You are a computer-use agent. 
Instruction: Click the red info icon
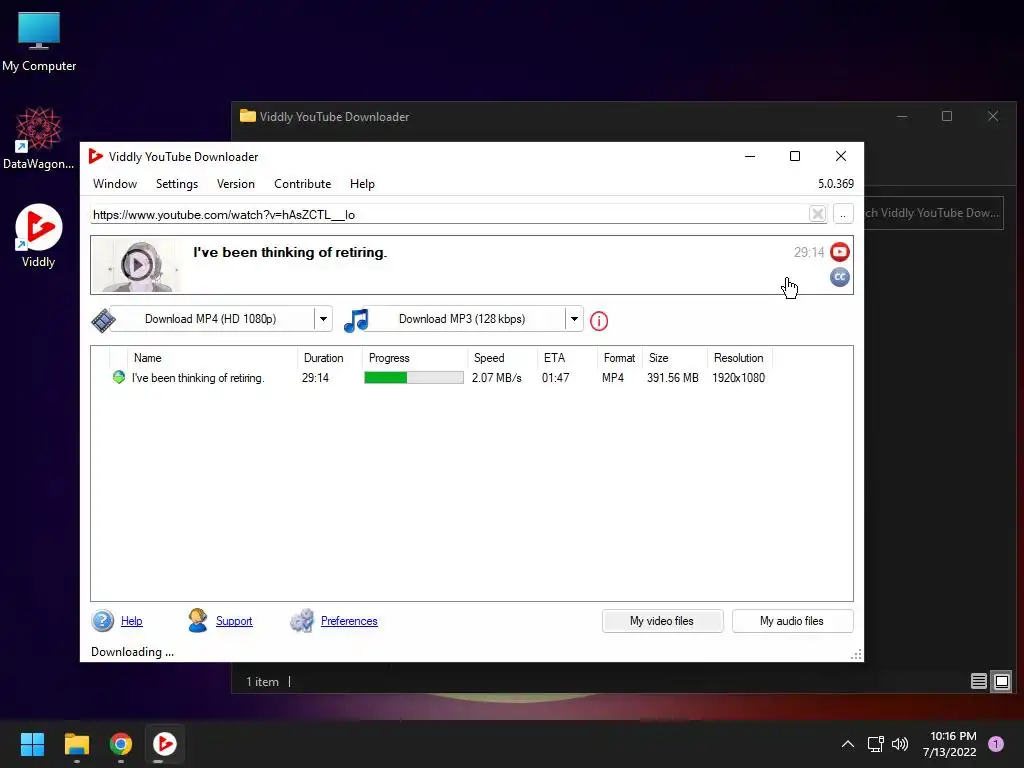[599, 321]
